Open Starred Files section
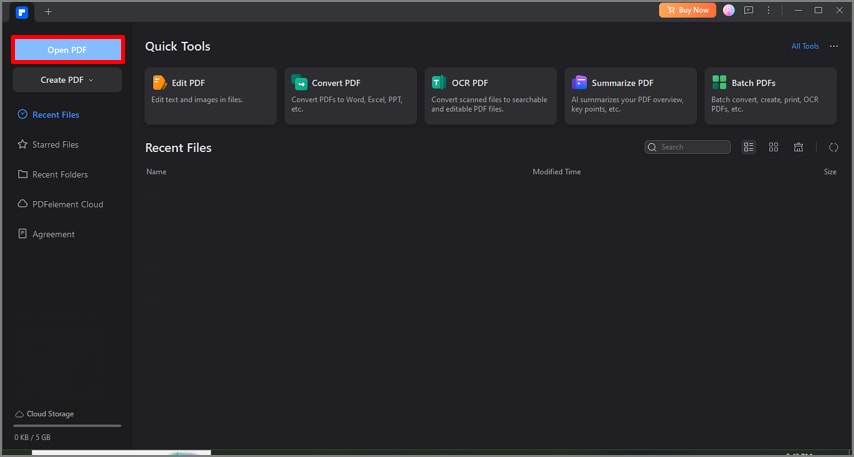 pos(48,144)
